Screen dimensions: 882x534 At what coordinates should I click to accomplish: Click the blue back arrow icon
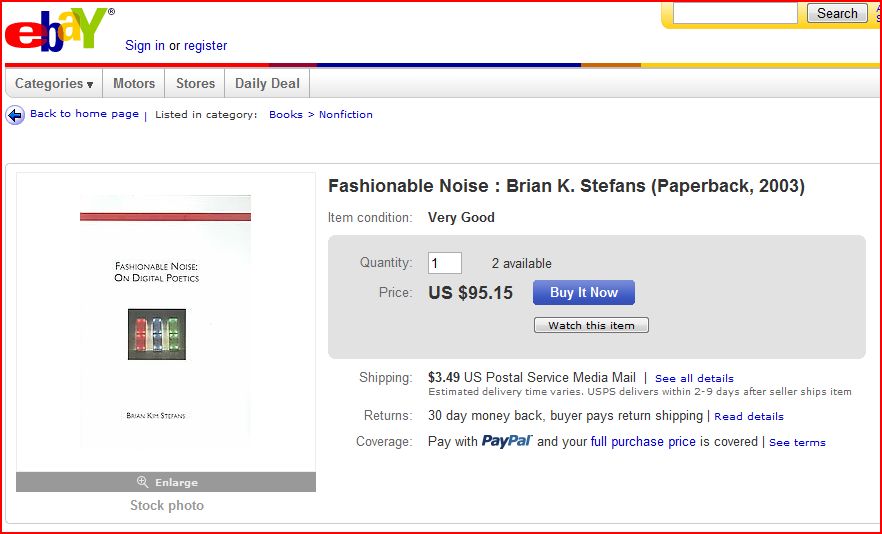(x=16, y=115)
